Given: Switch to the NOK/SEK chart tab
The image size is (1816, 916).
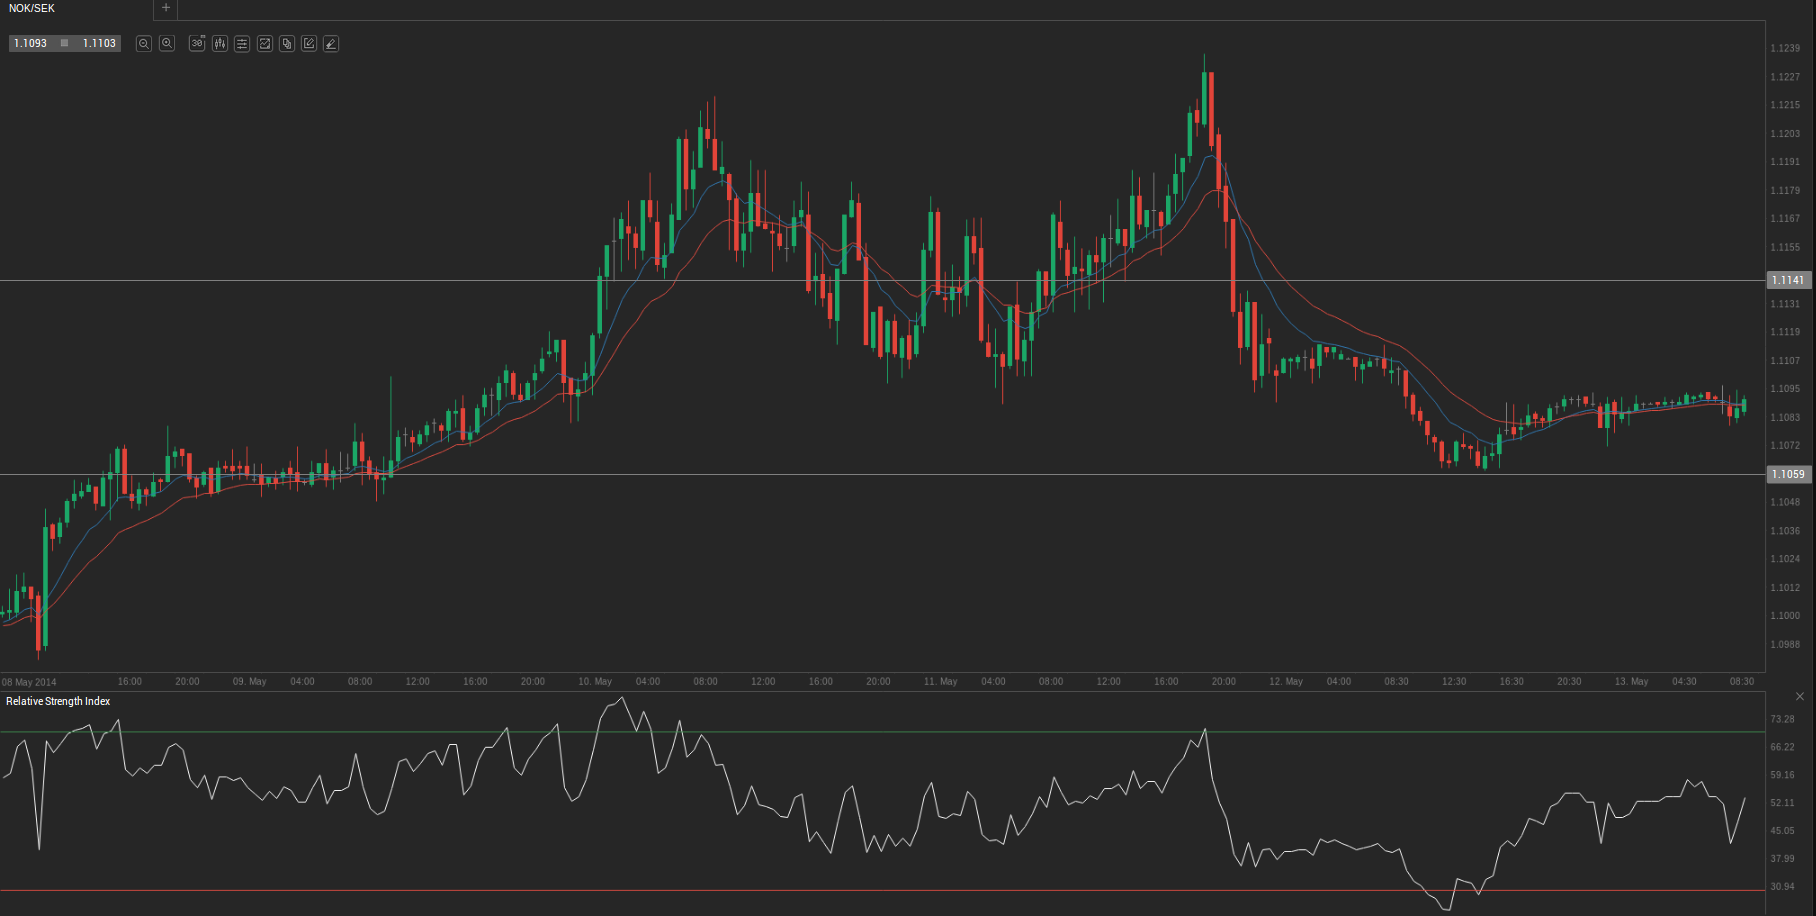Looking at the screenshot, I should [x=32, y=8].
